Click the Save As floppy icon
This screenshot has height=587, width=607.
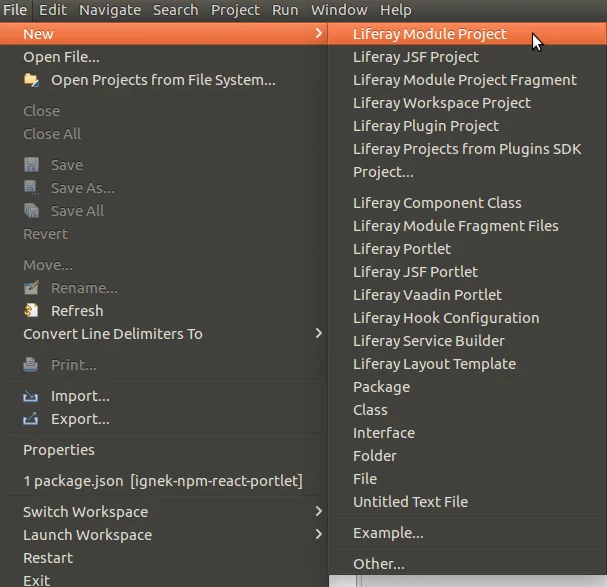click(x=31, y=188)
